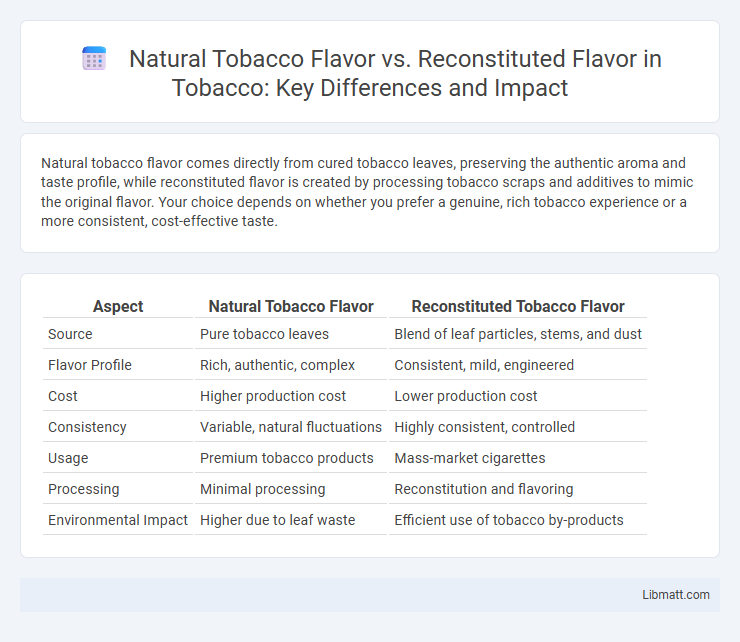Click the 'Usage' row label
Image resolution: width=740 pixels, height=642 pixels.
click(68, 458)
